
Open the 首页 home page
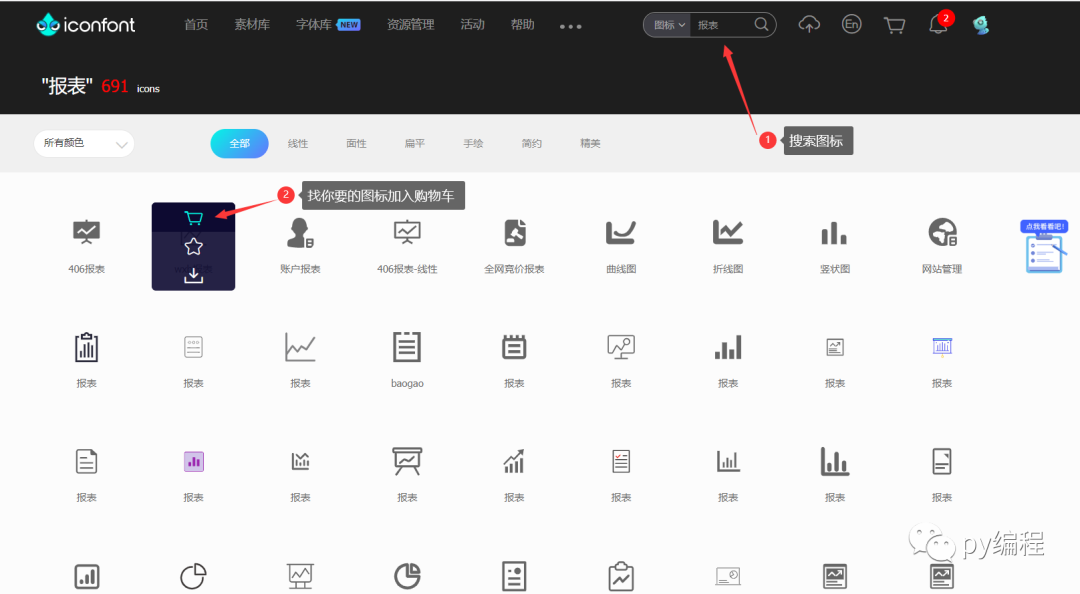coord(196,25)
